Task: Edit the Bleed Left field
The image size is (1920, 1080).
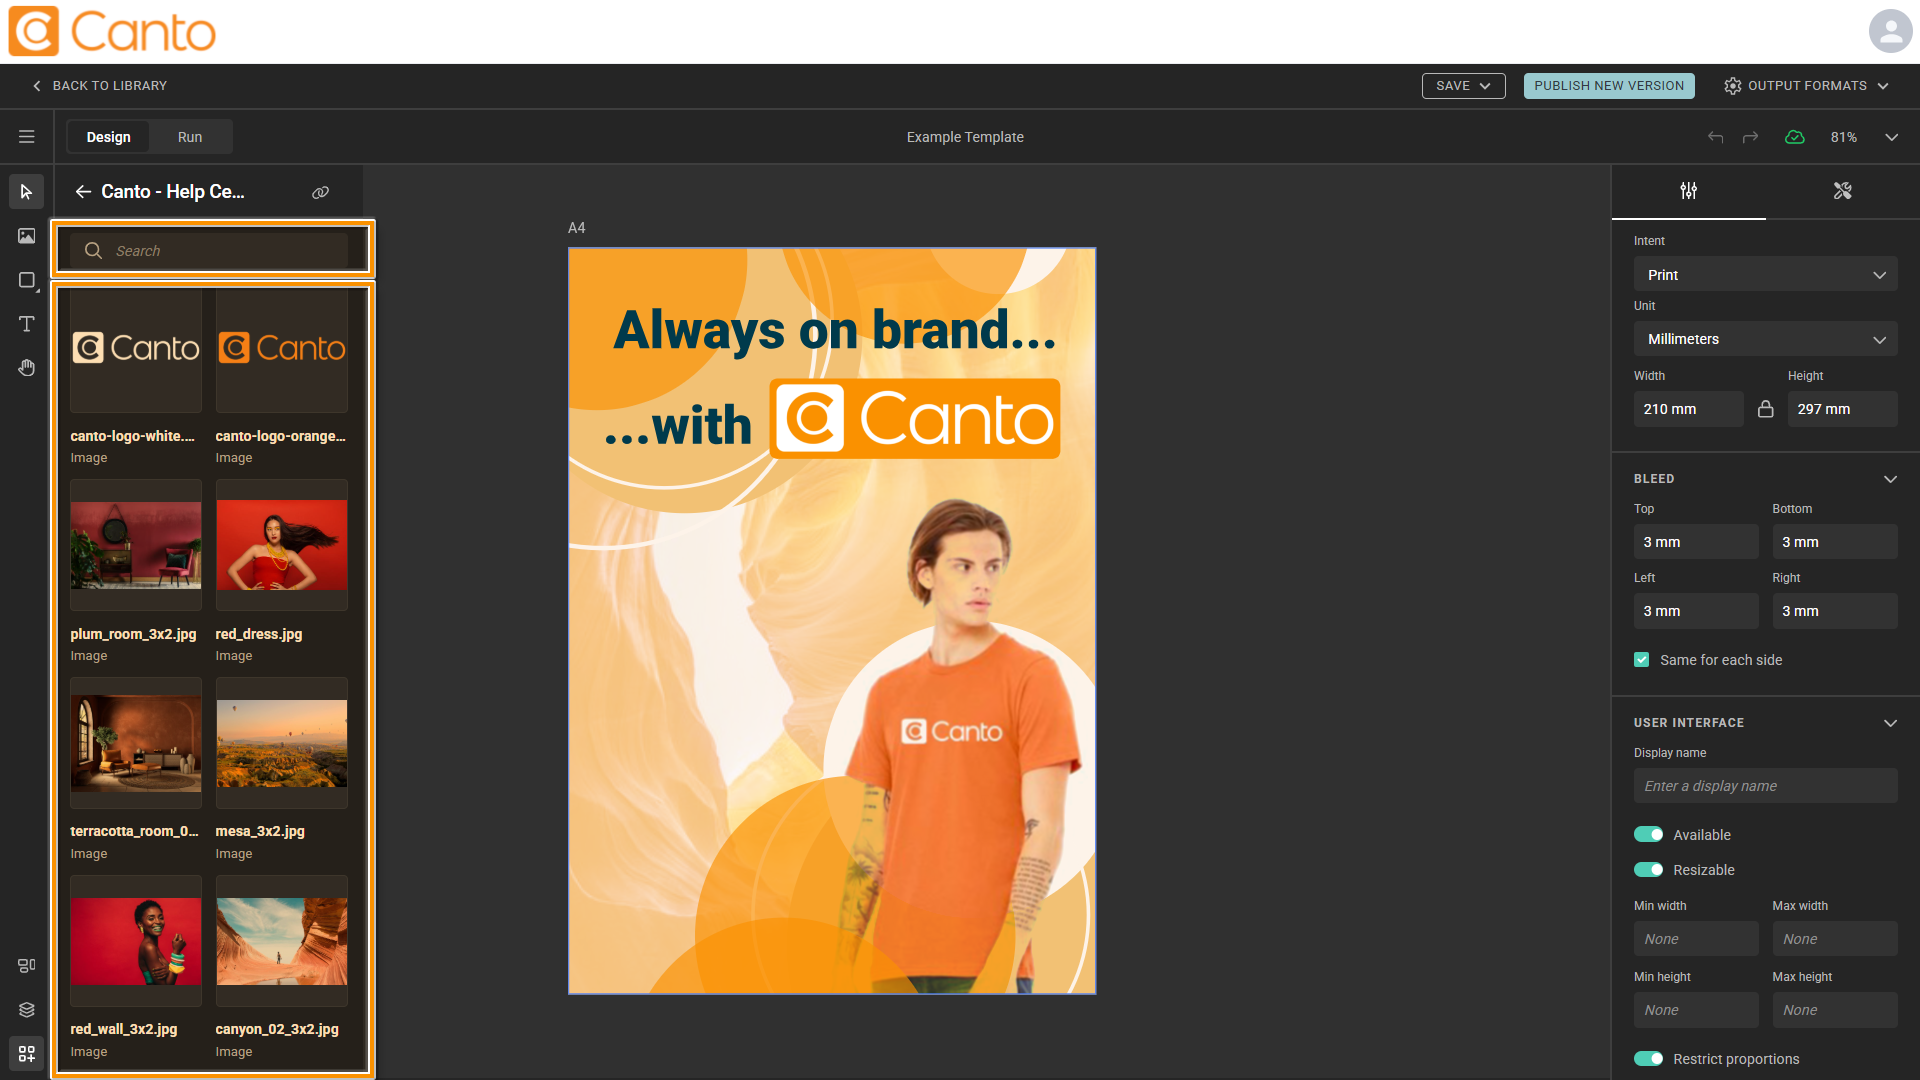Action: point(1695,611)
